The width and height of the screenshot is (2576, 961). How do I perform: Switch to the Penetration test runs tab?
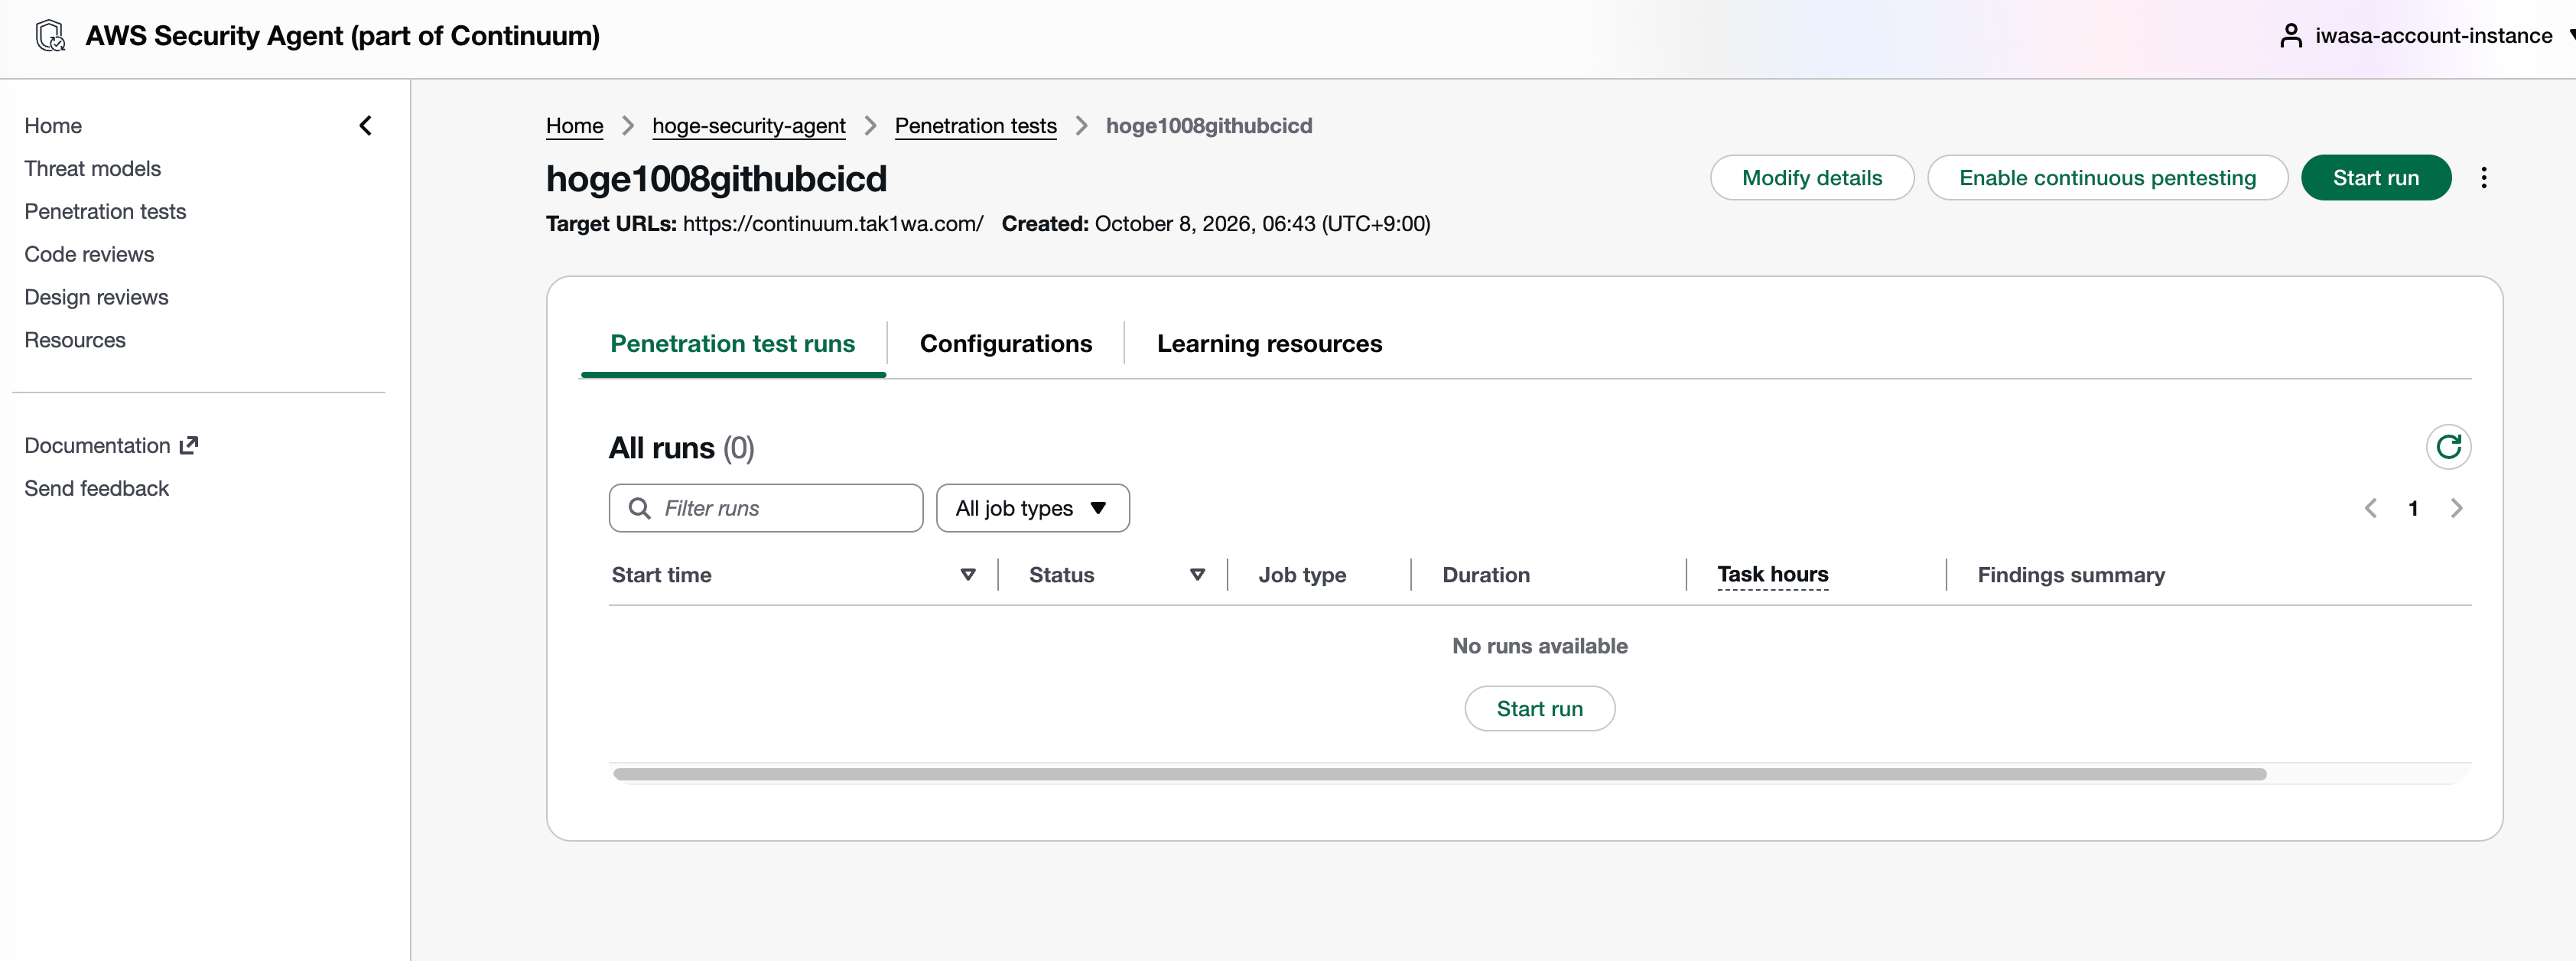732,344
